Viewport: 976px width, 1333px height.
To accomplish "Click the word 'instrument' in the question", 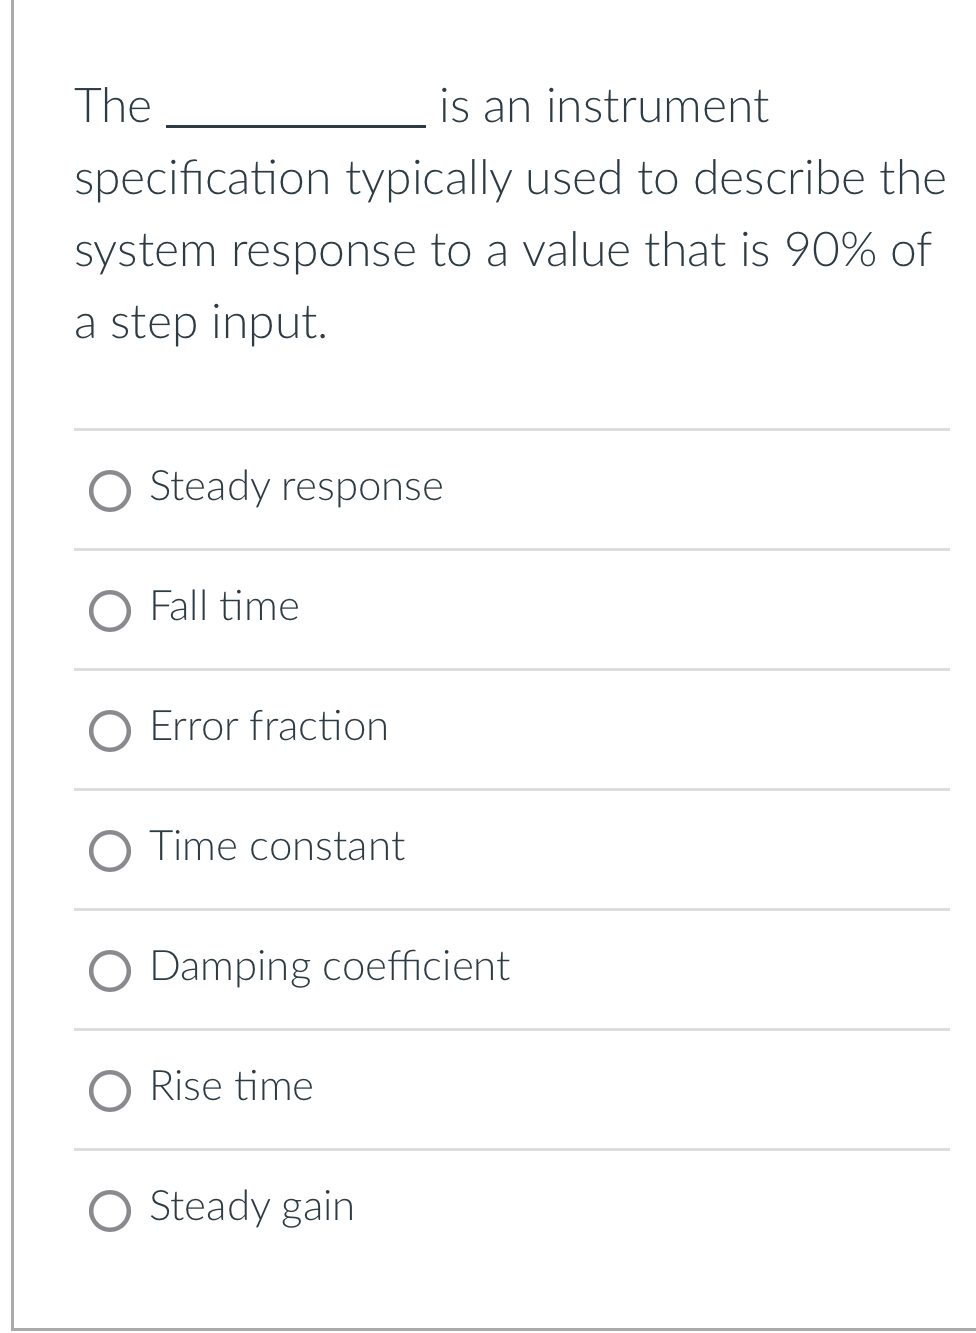I will tap(658, 107).
